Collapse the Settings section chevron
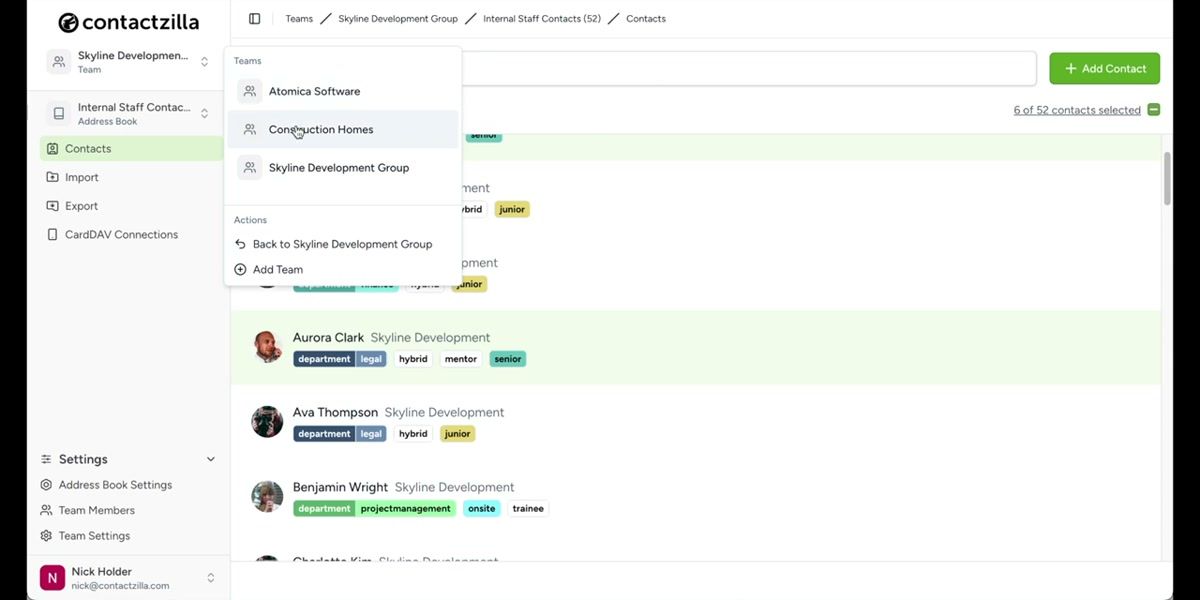 [210, 459]
